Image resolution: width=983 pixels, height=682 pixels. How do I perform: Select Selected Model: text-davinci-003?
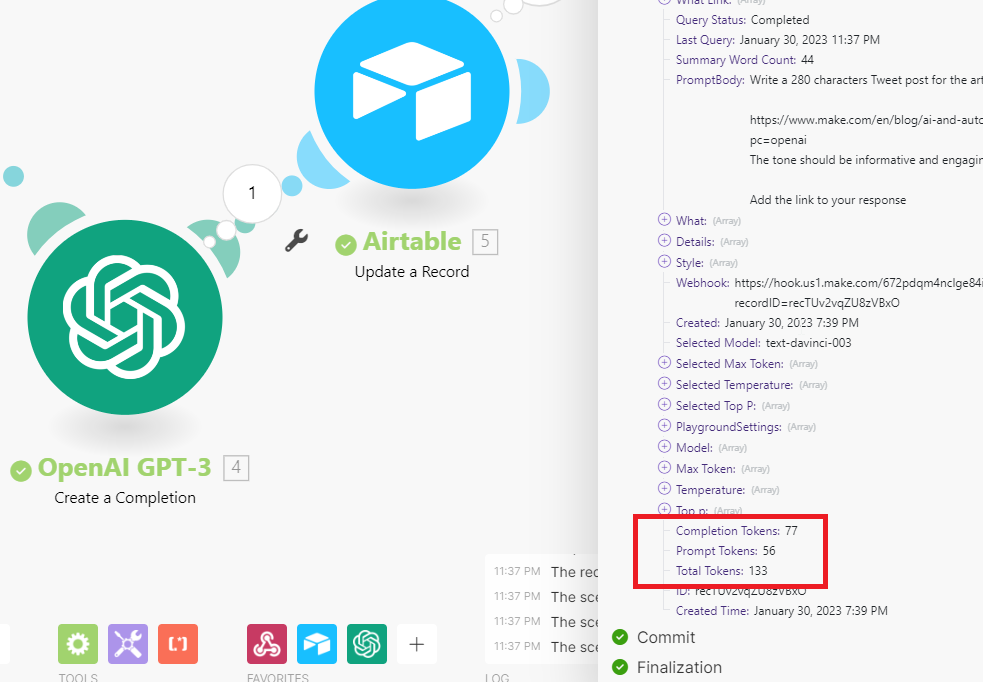[764, 343]
